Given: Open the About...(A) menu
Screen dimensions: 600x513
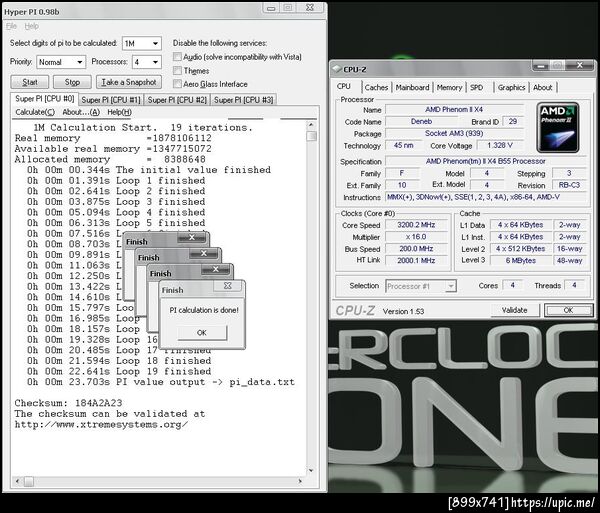Looking at the screenshot, I should [81, 112].
